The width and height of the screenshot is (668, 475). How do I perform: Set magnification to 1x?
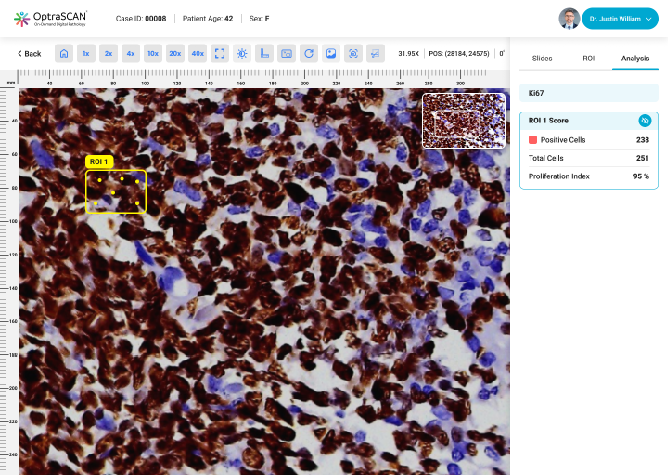(86, 53)
